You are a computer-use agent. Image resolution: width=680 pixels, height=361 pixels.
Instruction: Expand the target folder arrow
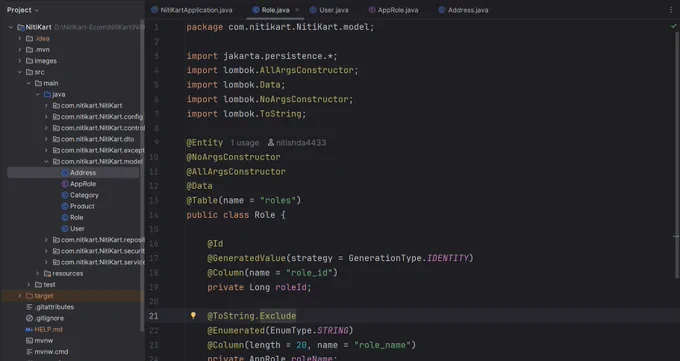point(20,296)
